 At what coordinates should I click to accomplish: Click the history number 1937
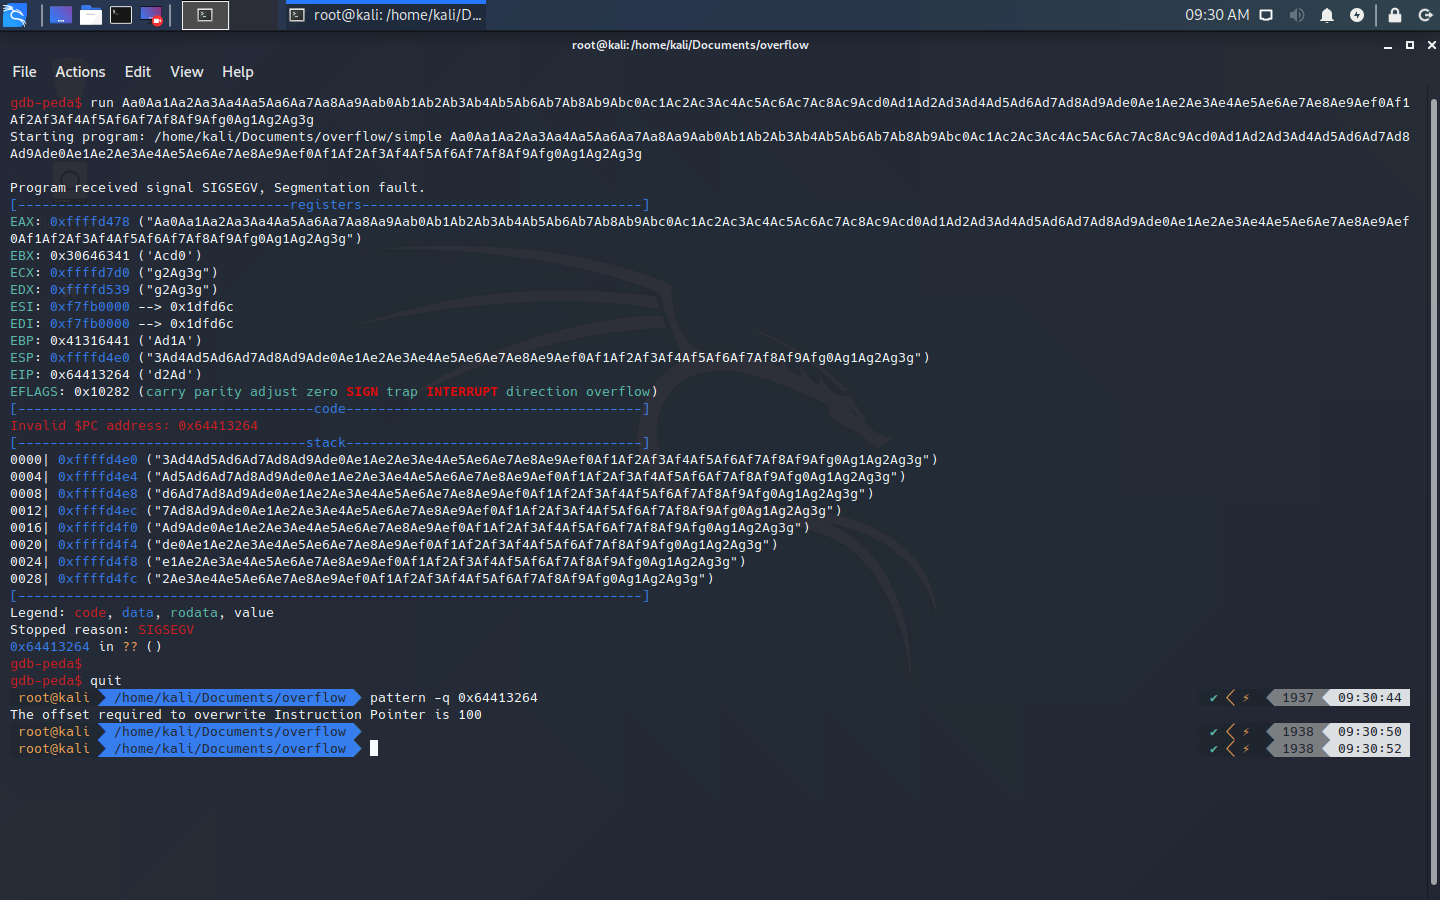1298,698
